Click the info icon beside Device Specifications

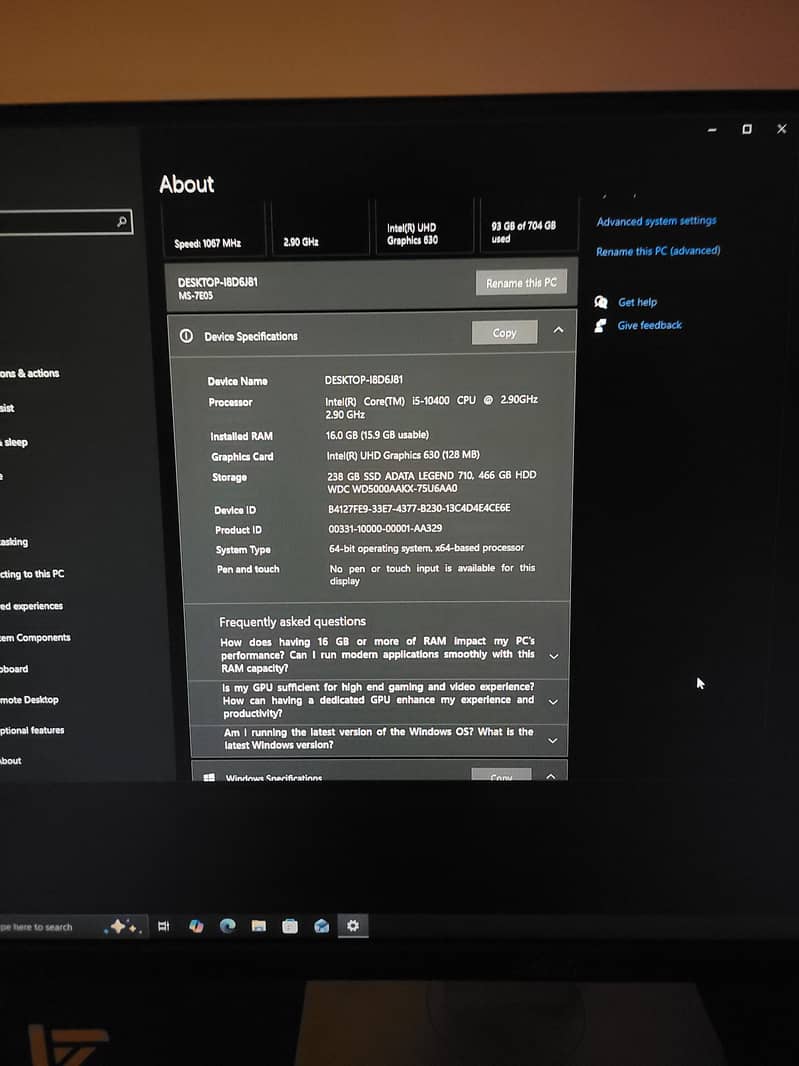click(x=186, y=336)
